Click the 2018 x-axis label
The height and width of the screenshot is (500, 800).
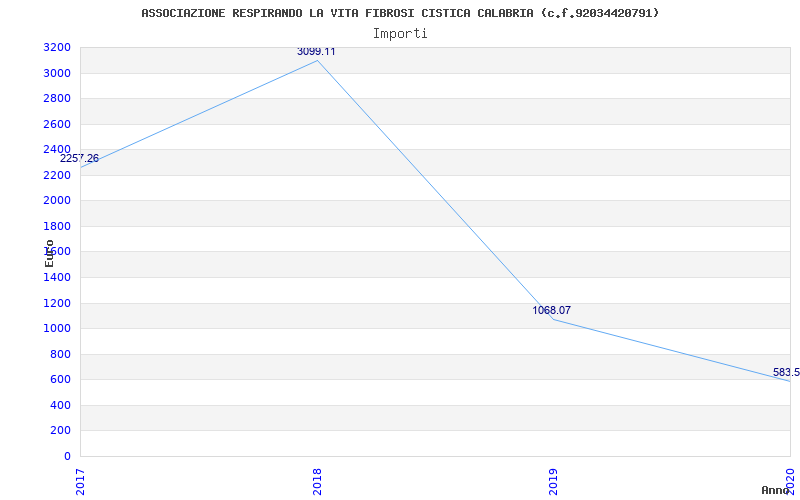pos(317,482)
